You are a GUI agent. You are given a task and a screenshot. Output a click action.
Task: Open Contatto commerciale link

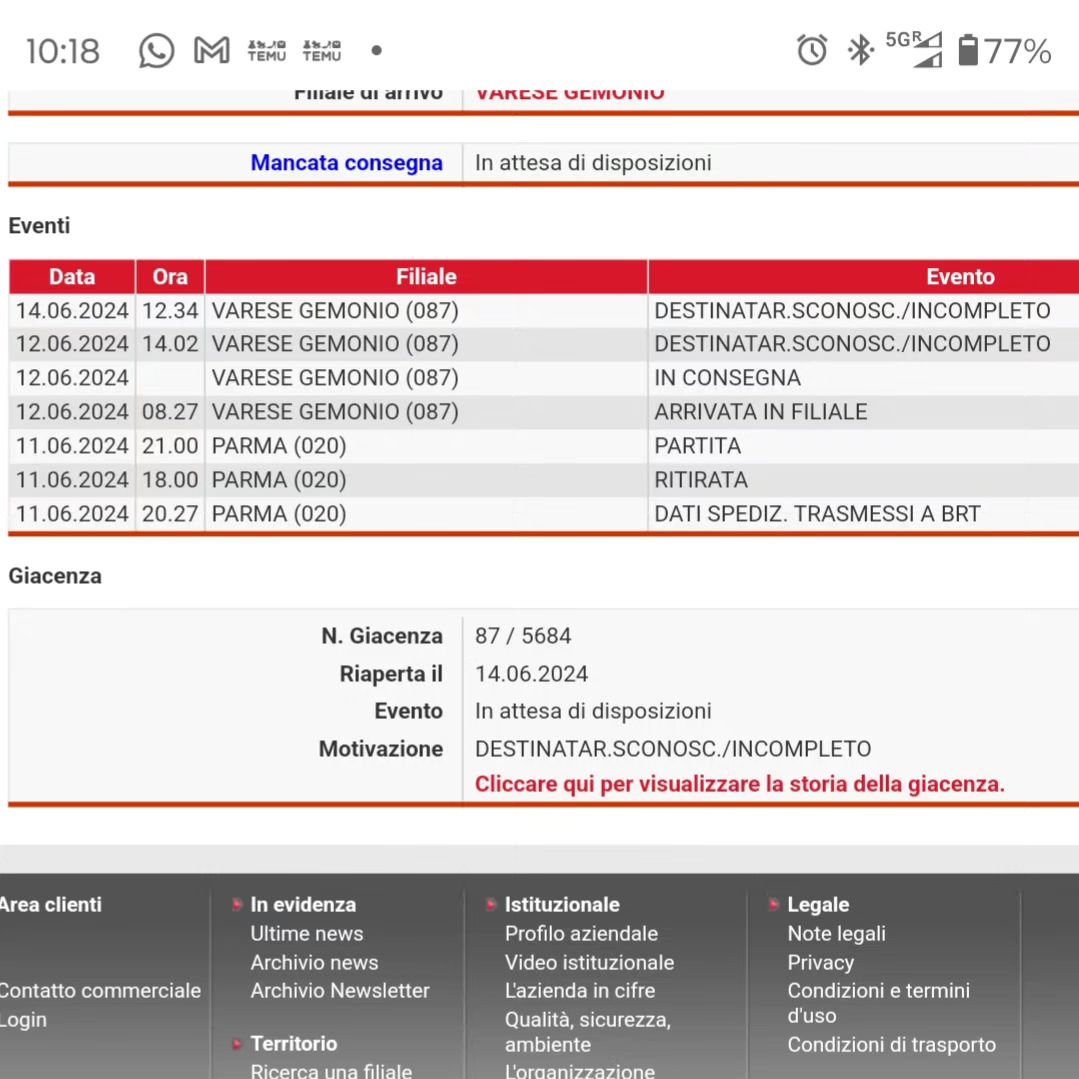pyautogui.click(x=100, y=991)
